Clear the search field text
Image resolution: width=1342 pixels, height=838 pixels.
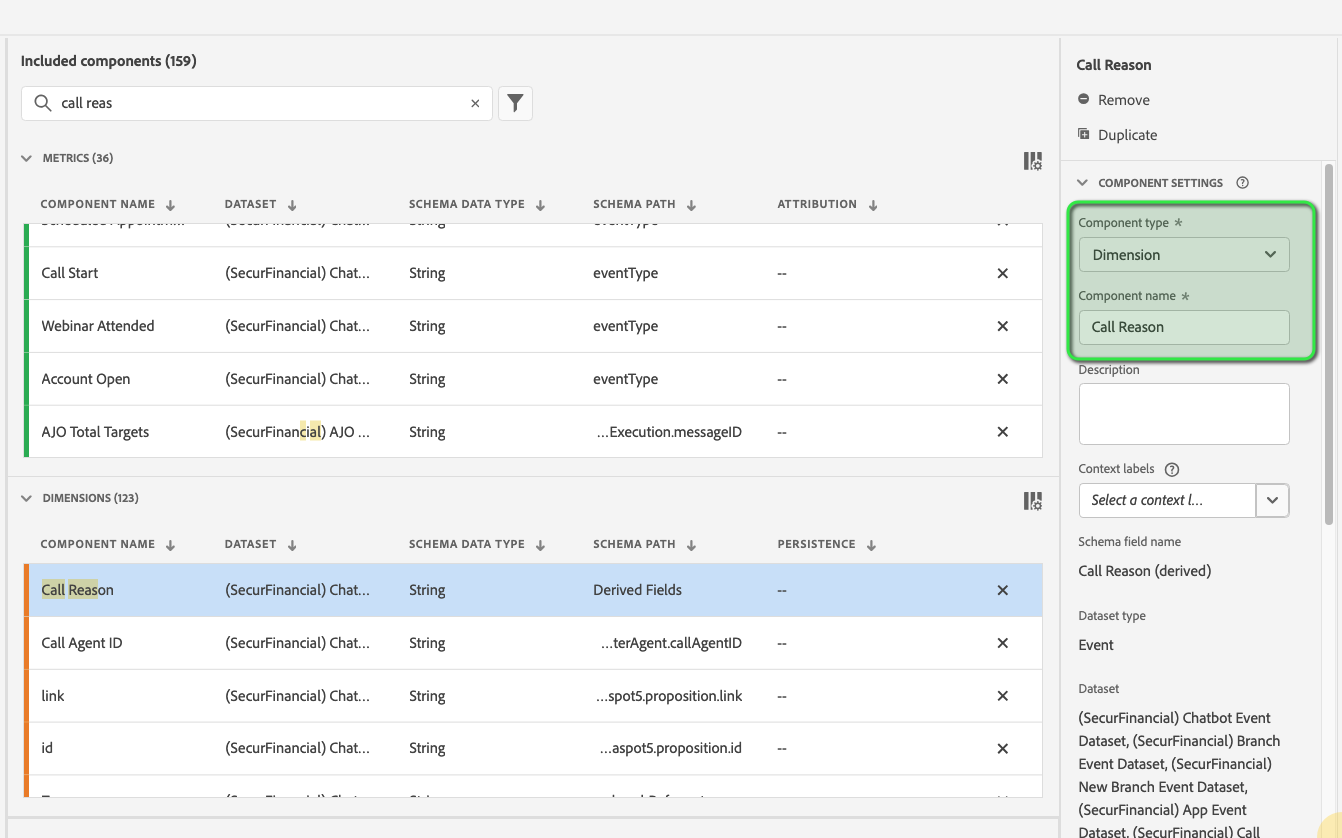[x=475, y=103]
